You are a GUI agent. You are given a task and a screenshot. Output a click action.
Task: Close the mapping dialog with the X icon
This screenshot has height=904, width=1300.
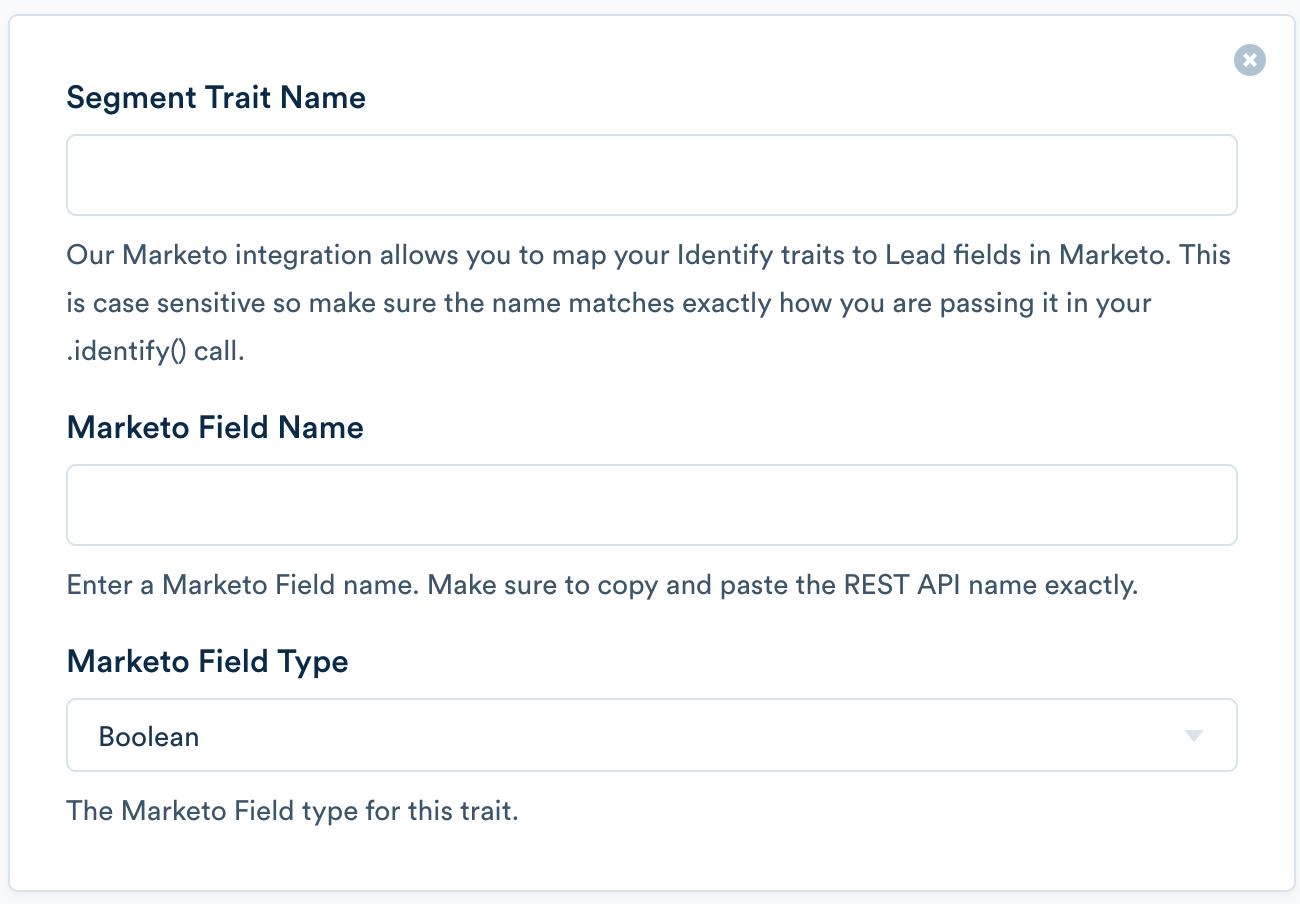(1249, 60)
